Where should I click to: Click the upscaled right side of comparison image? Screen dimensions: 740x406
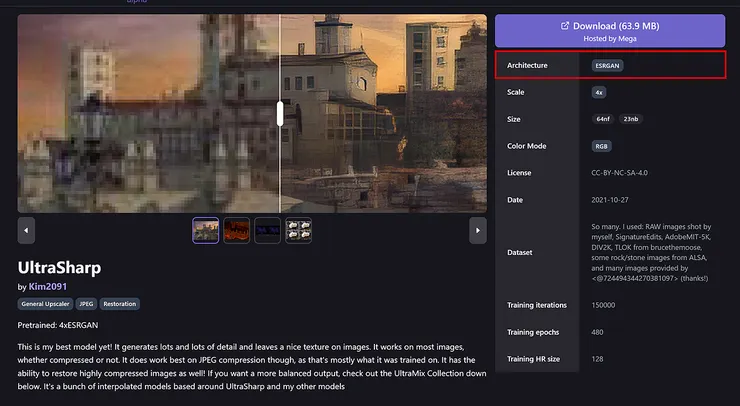[x=384, y=113]
